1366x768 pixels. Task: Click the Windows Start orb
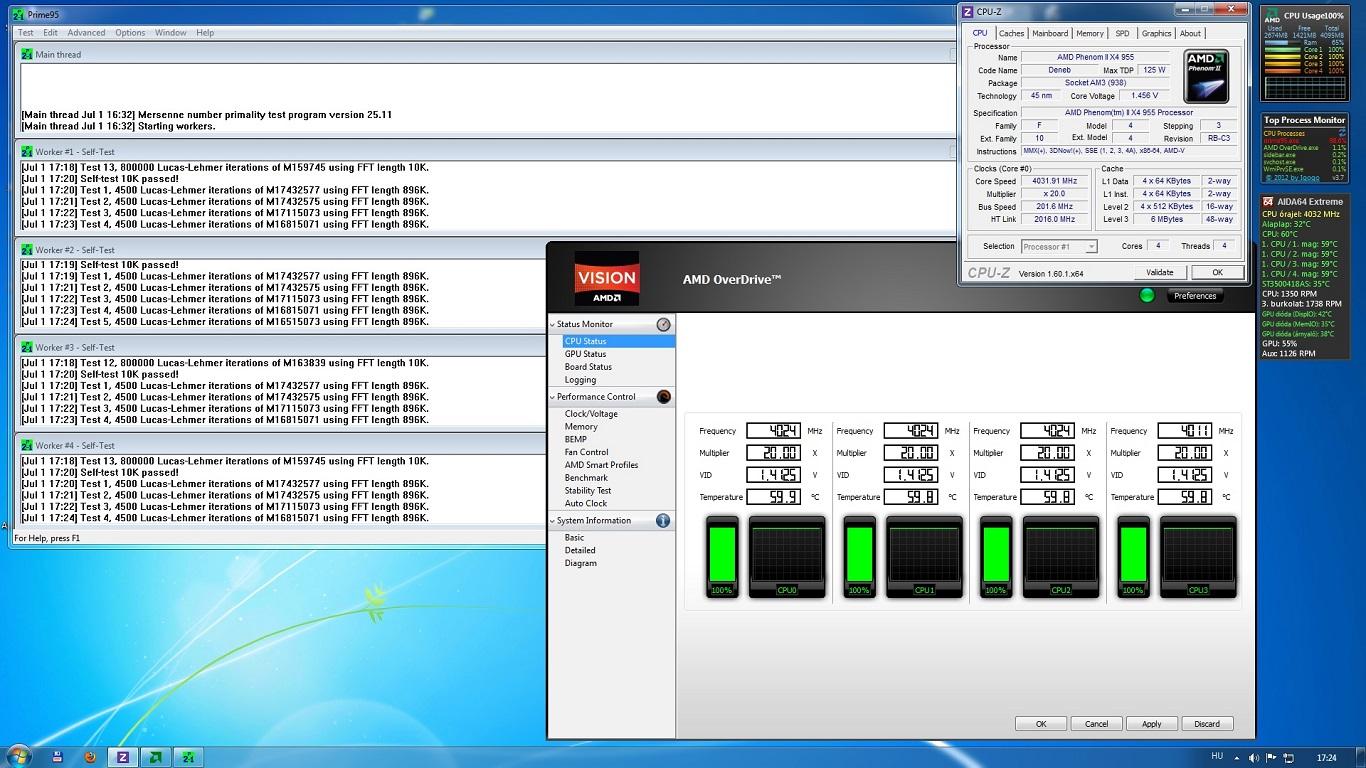coord(19,756)
